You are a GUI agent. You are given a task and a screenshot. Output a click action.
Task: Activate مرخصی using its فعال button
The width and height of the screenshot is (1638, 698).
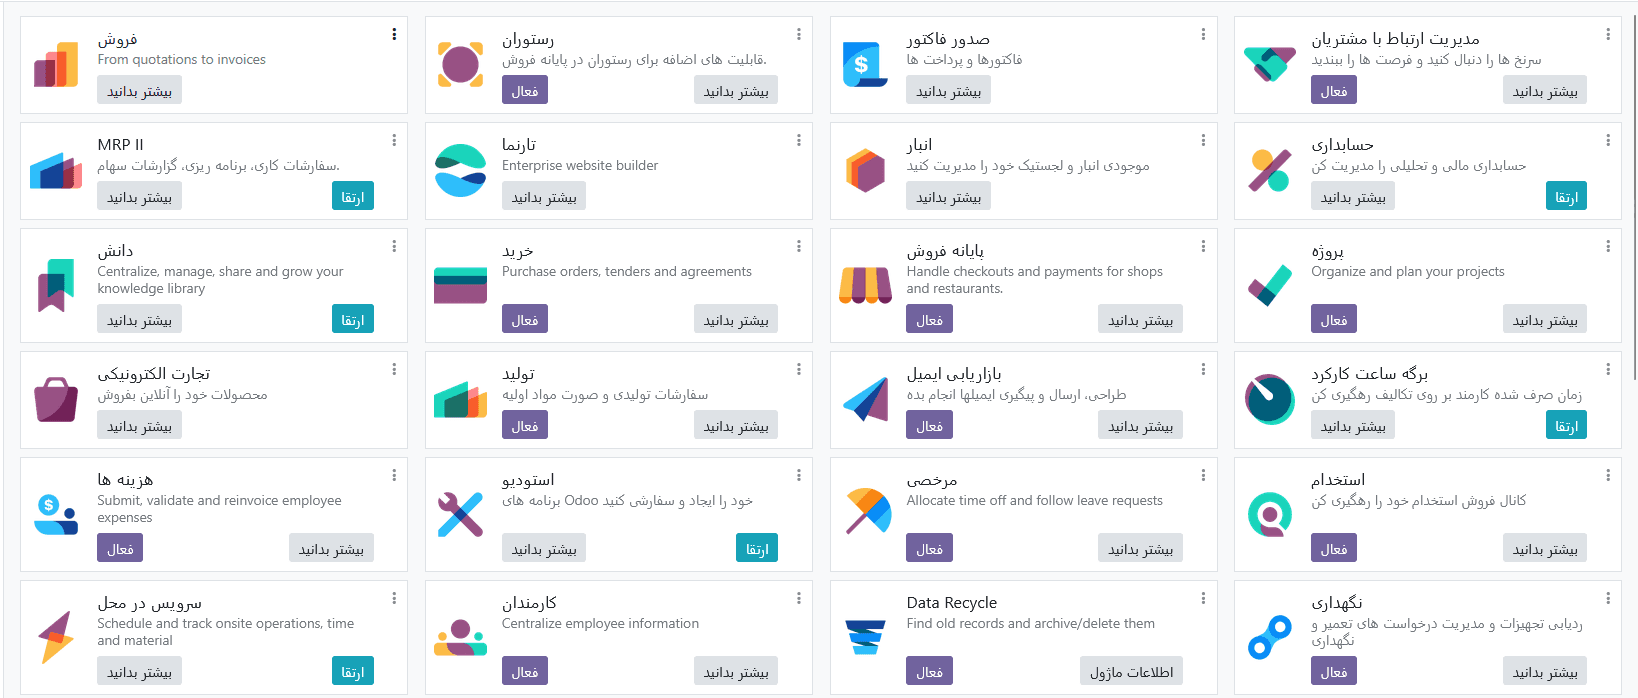pos(929,547)
